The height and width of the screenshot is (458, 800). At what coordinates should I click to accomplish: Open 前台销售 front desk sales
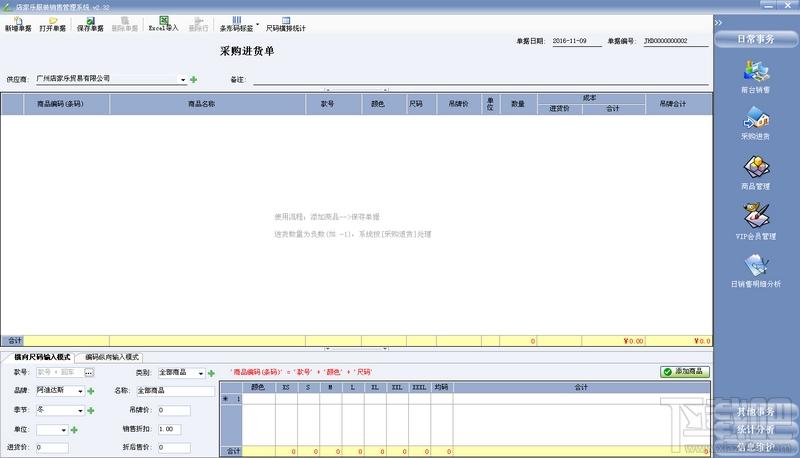click(x=756, y=77)
